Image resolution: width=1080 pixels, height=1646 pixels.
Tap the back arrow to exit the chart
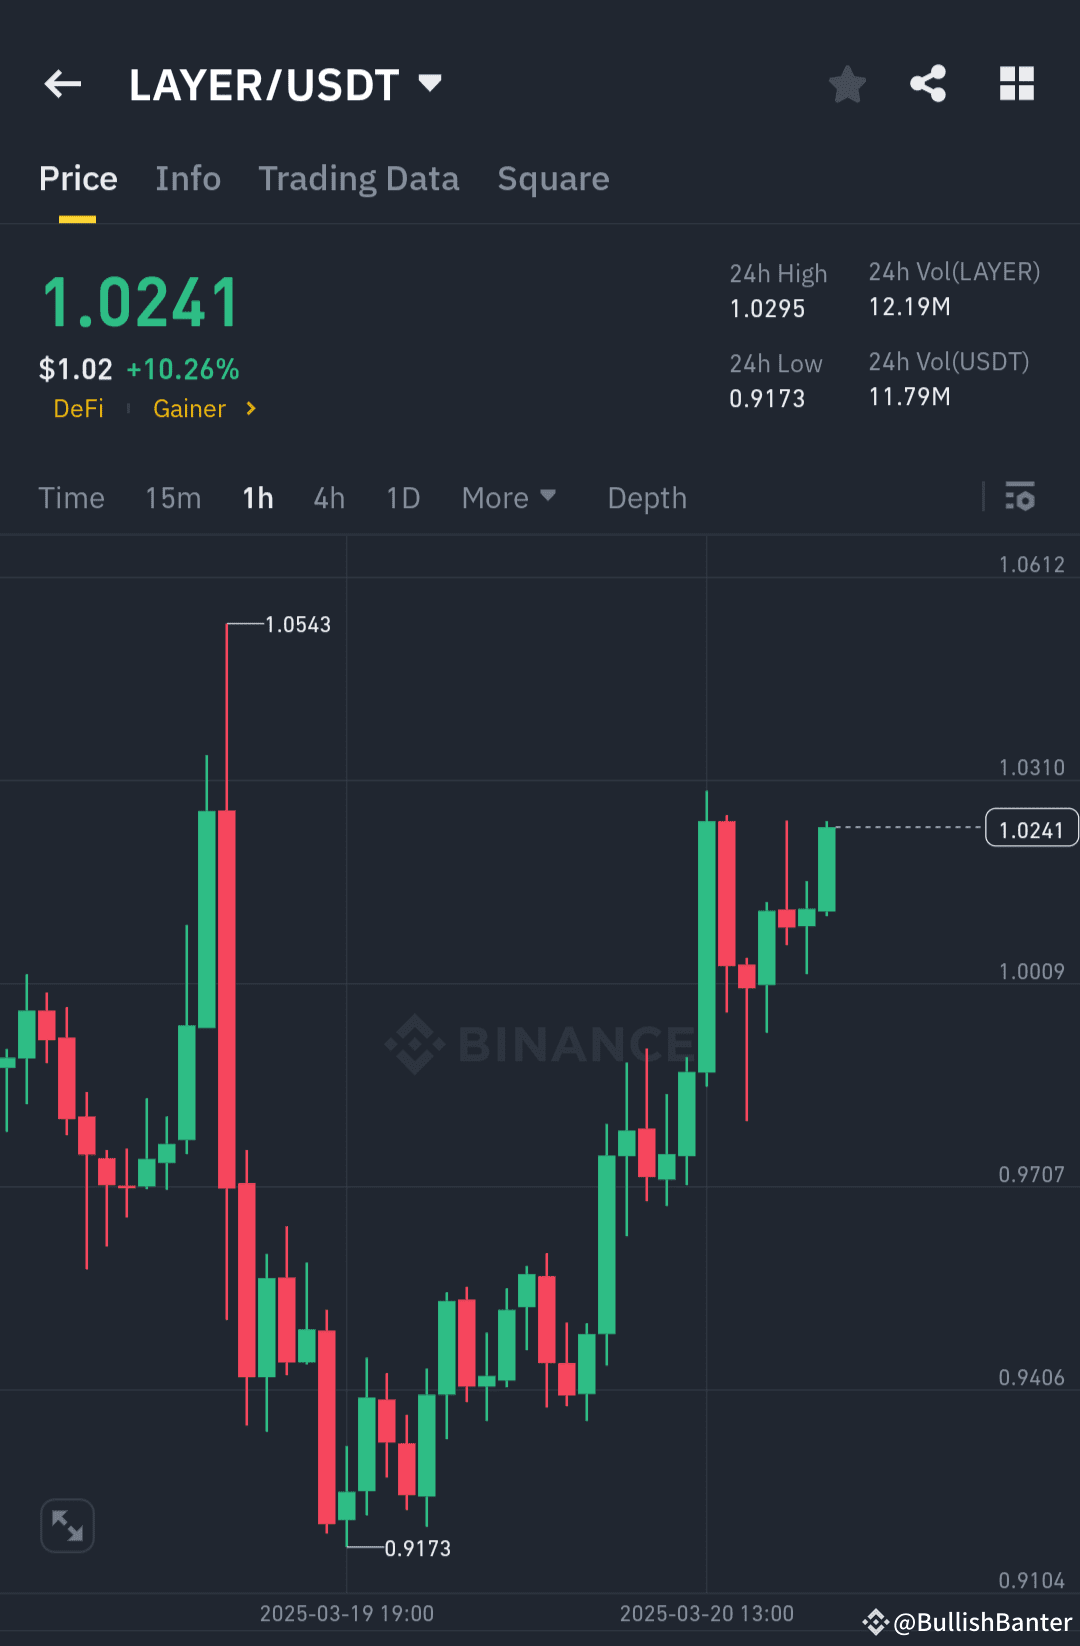coord(62,84)
